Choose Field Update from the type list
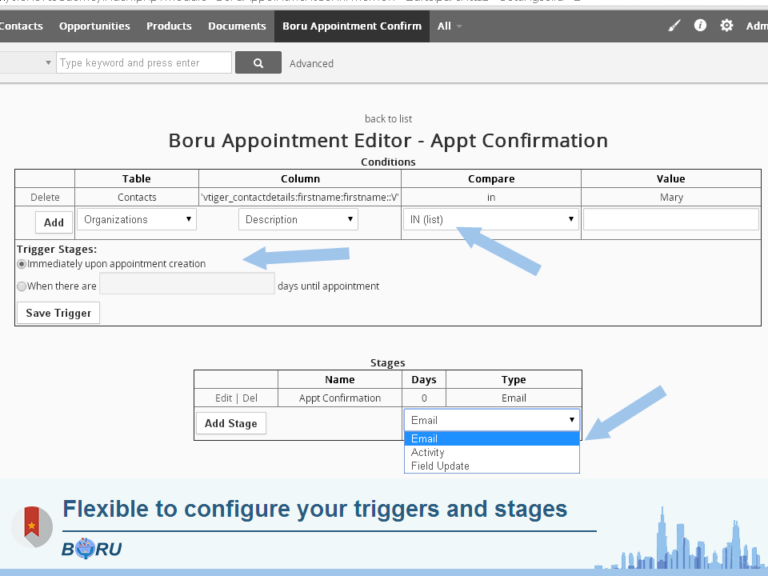The height and width of the screenshot is (576, 768). (x=492, y=466)
